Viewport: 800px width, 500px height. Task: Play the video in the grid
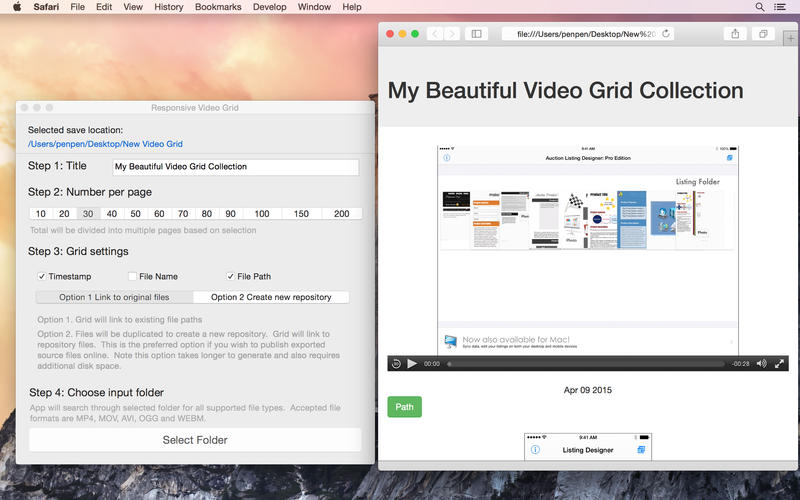click(412, 364)
